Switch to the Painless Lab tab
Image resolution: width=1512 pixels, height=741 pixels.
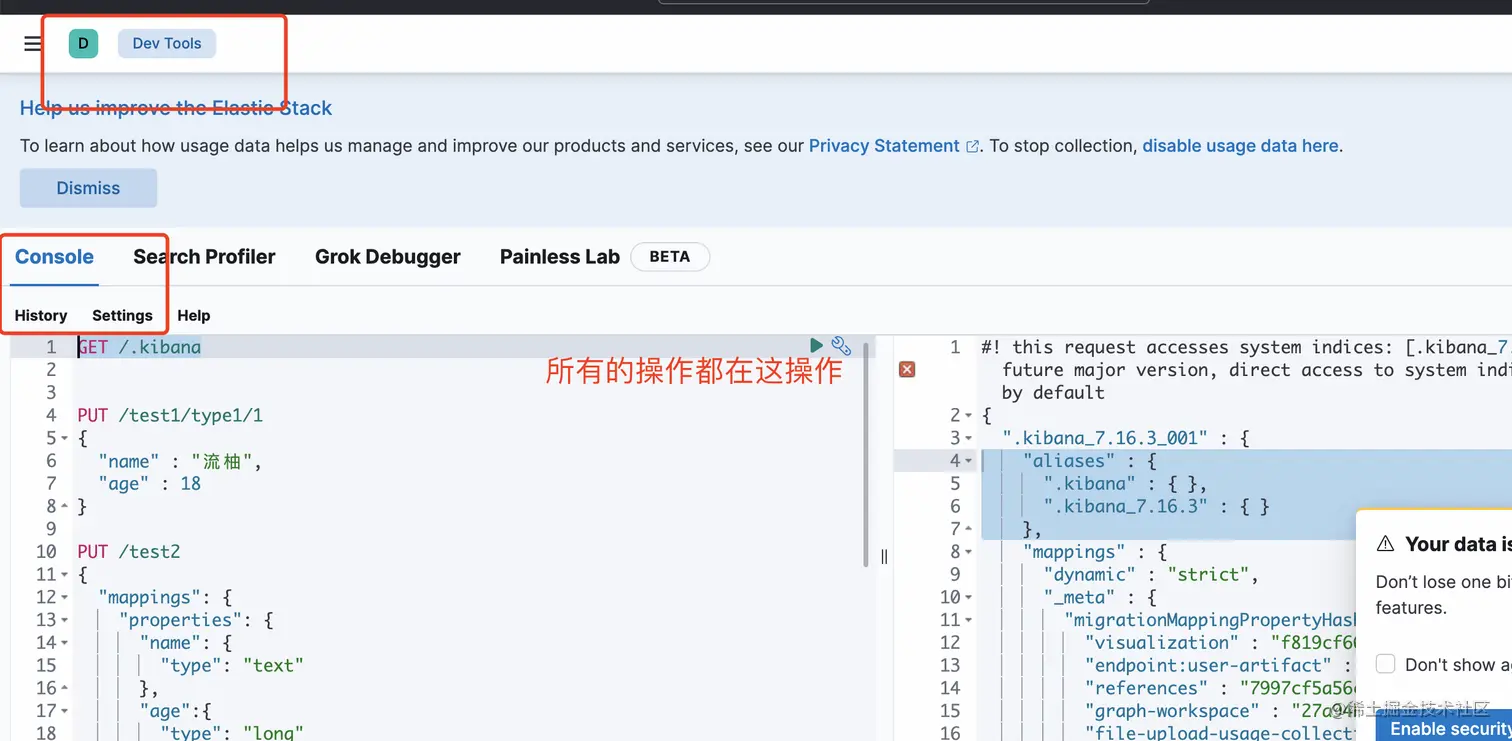(x=560, y=257)
